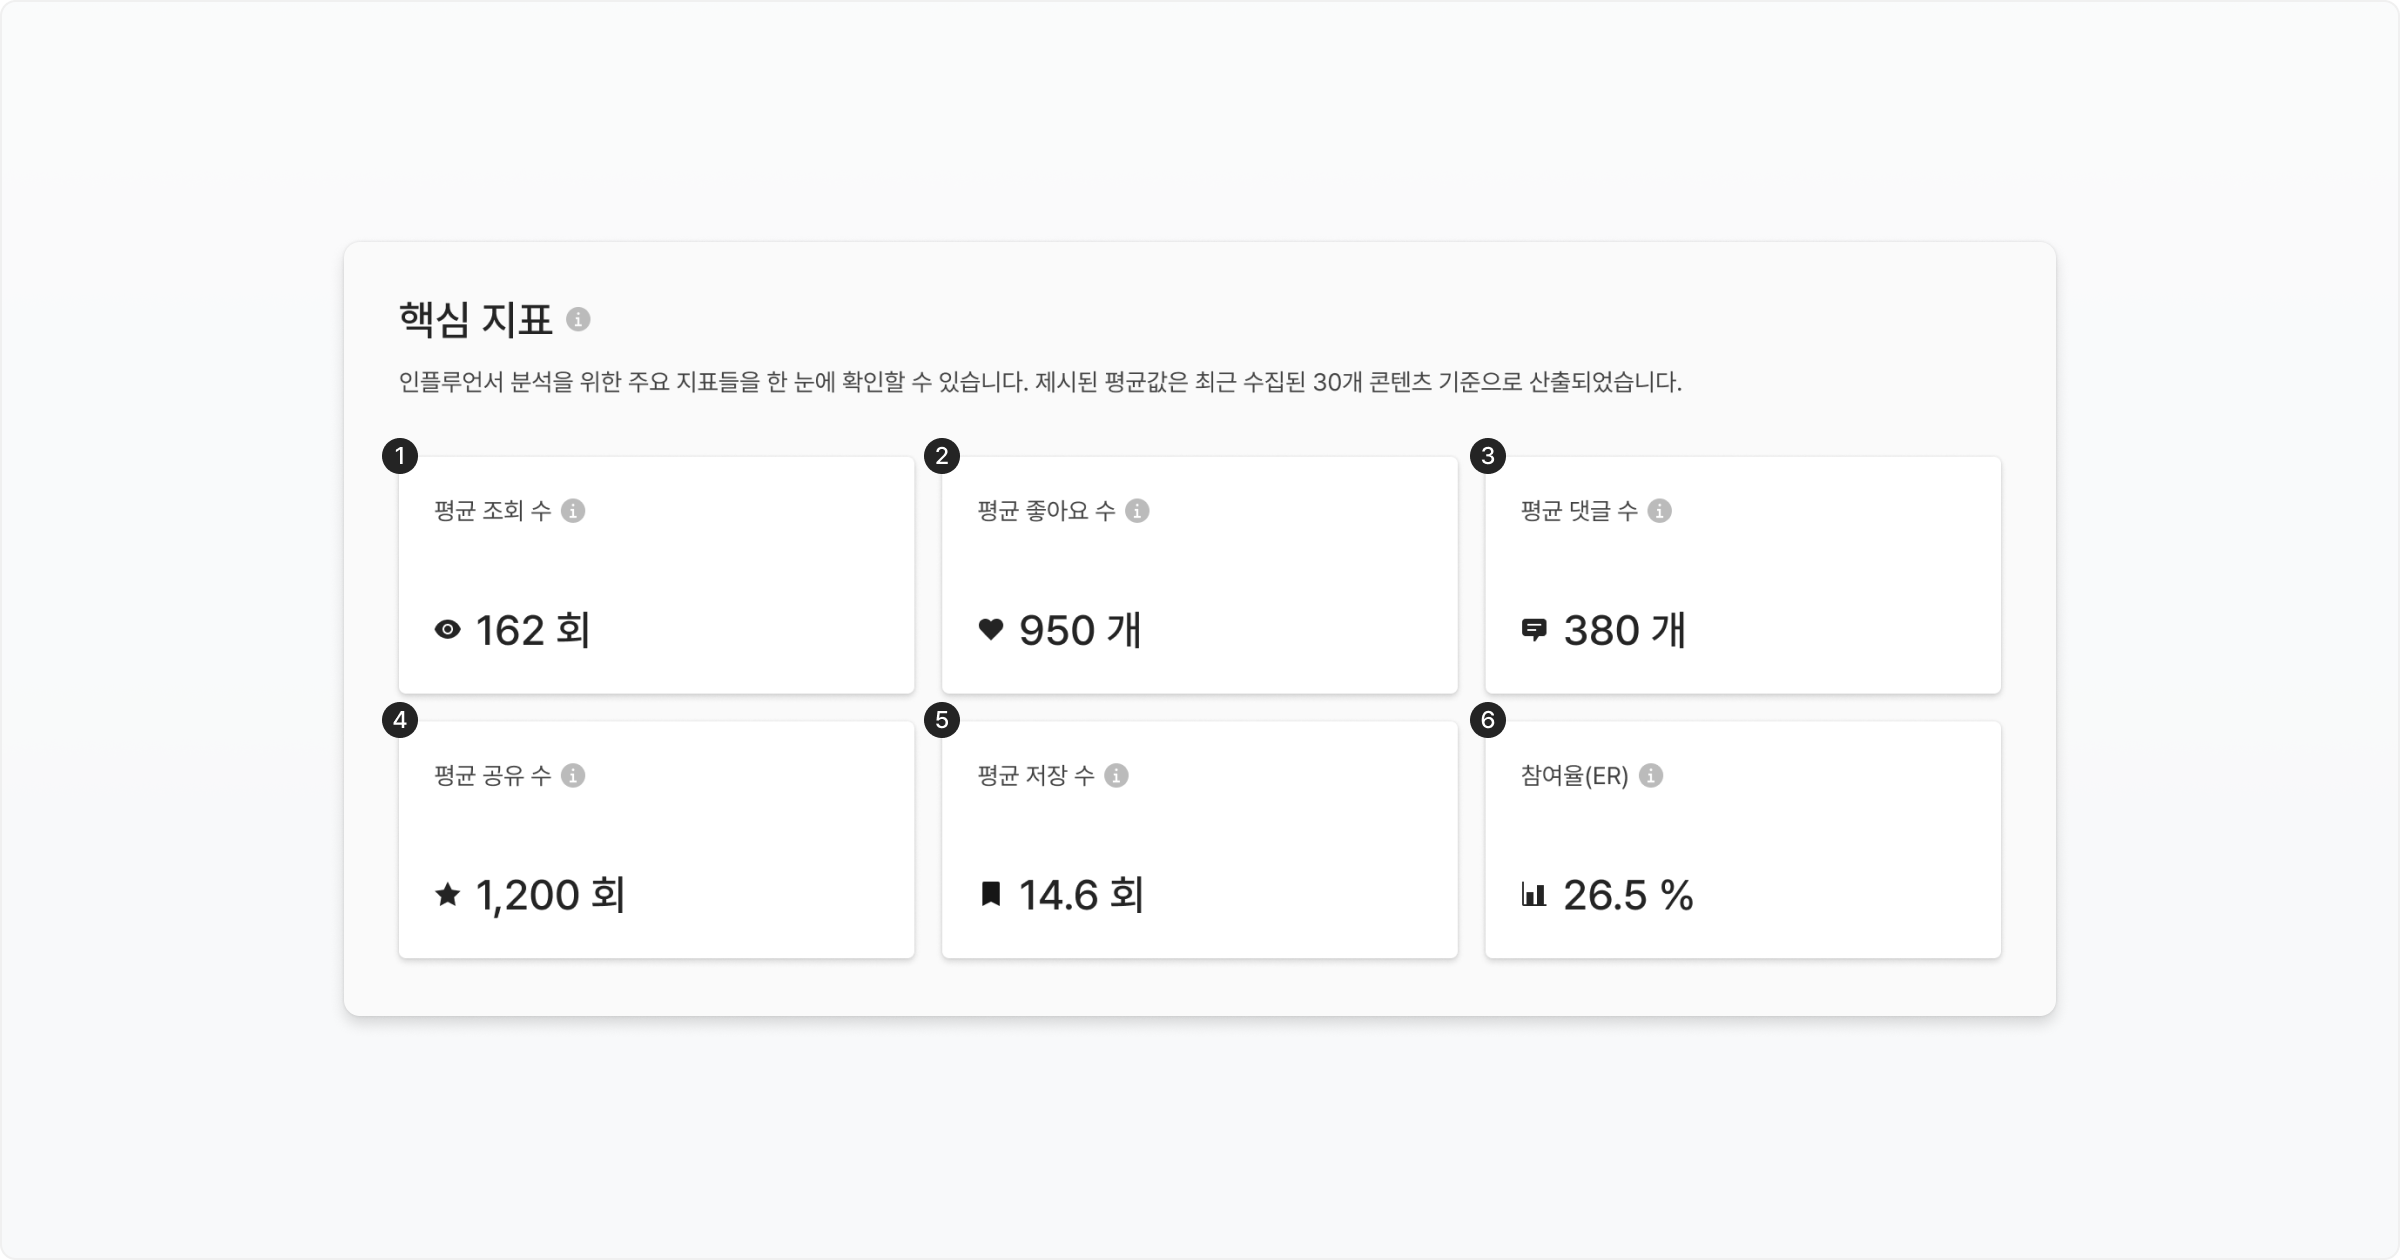Click the number 1 badge marker
2400x1260 pixels.
pyautogui.click(x=400, y=456)
